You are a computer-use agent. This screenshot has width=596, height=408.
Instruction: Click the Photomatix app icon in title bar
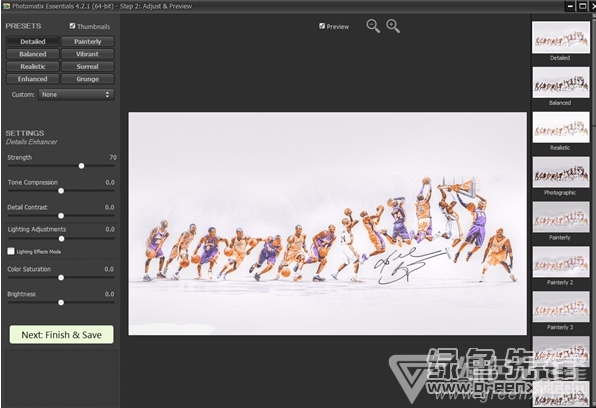click(x=6, y=6)
